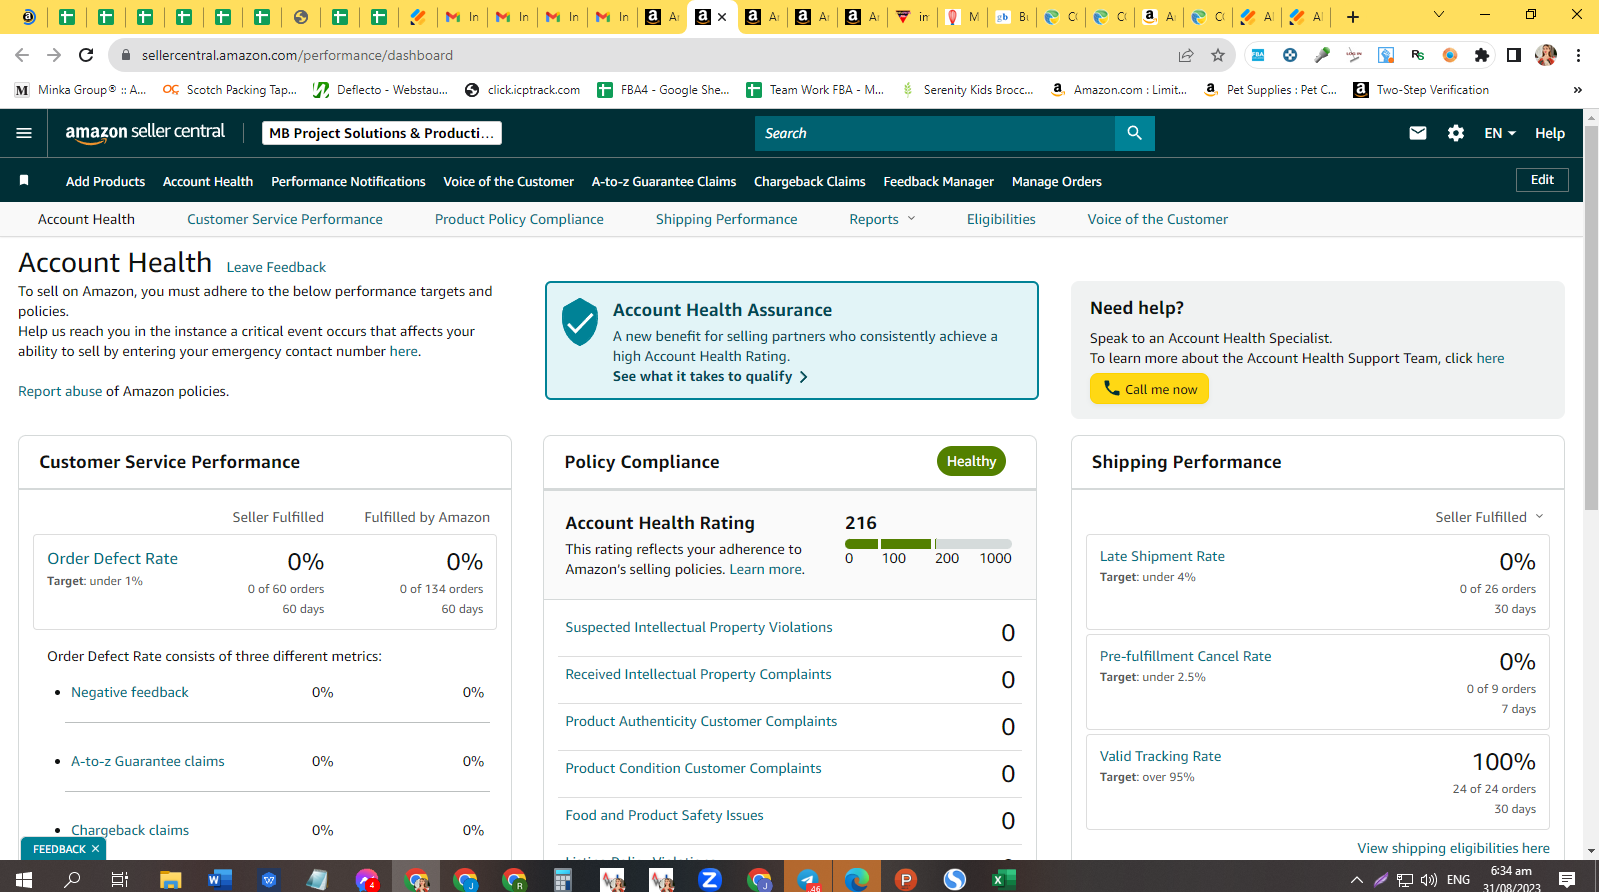Close the FEEDBACK tab with the X
1599x892 pixels.
point(96,849)
